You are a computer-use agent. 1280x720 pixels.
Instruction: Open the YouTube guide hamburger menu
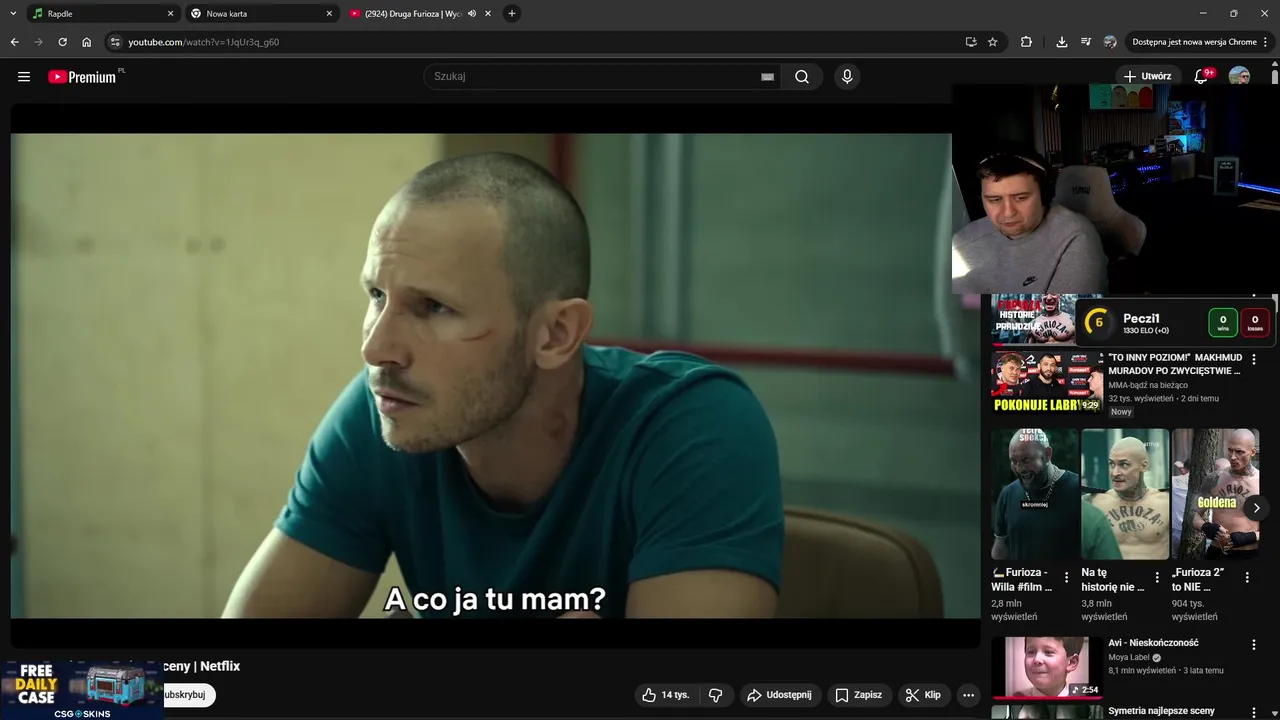(24, 77)
